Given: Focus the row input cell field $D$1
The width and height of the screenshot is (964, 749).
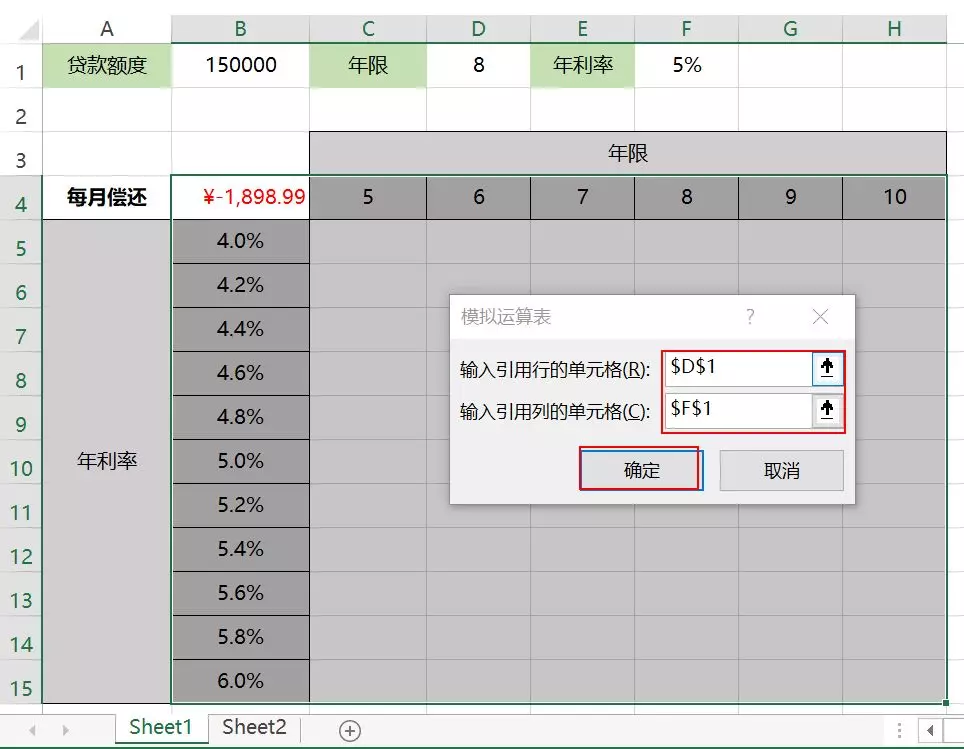Looking at the screenshot, I should click(738, 368).
